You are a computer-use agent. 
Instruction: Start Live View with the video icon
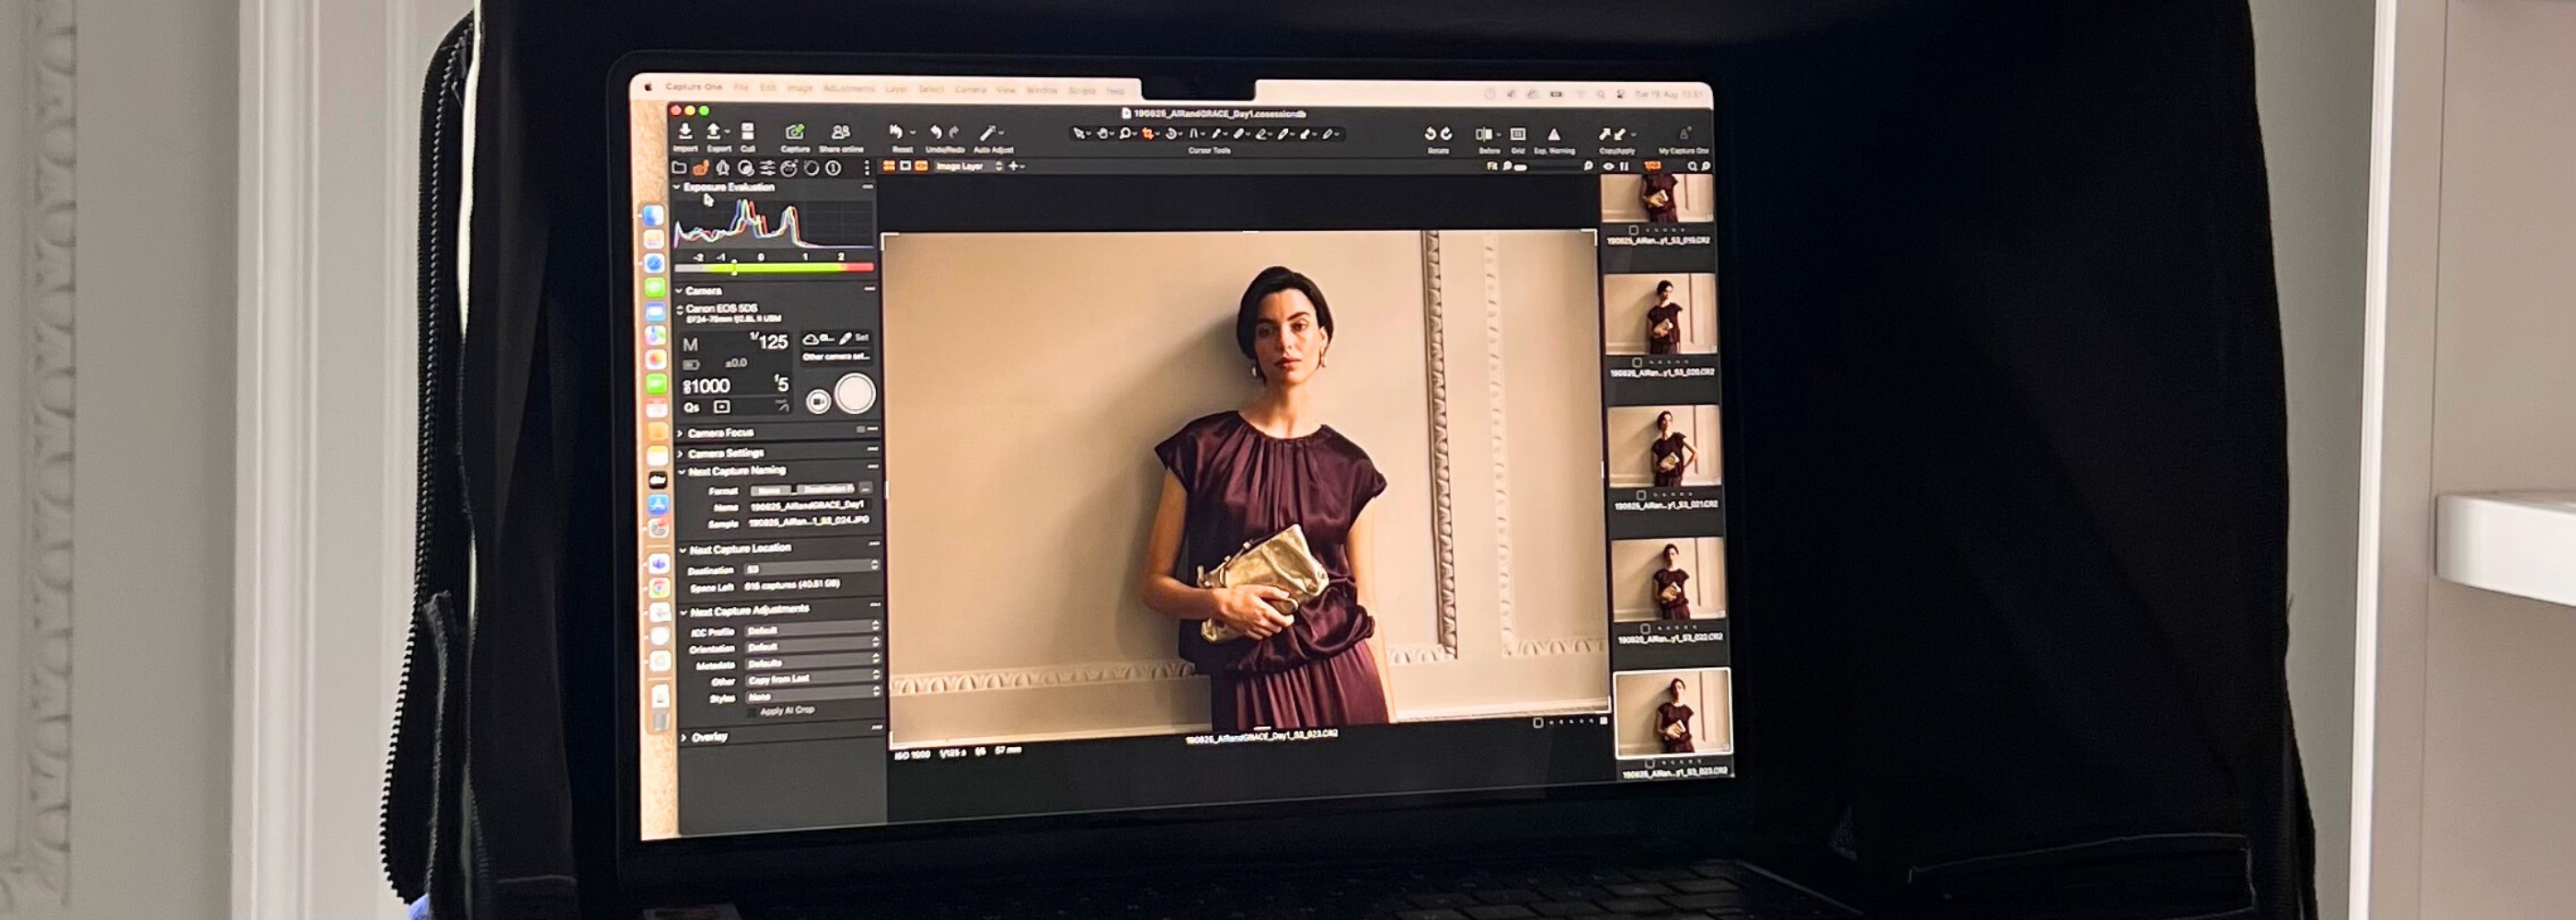818,401
